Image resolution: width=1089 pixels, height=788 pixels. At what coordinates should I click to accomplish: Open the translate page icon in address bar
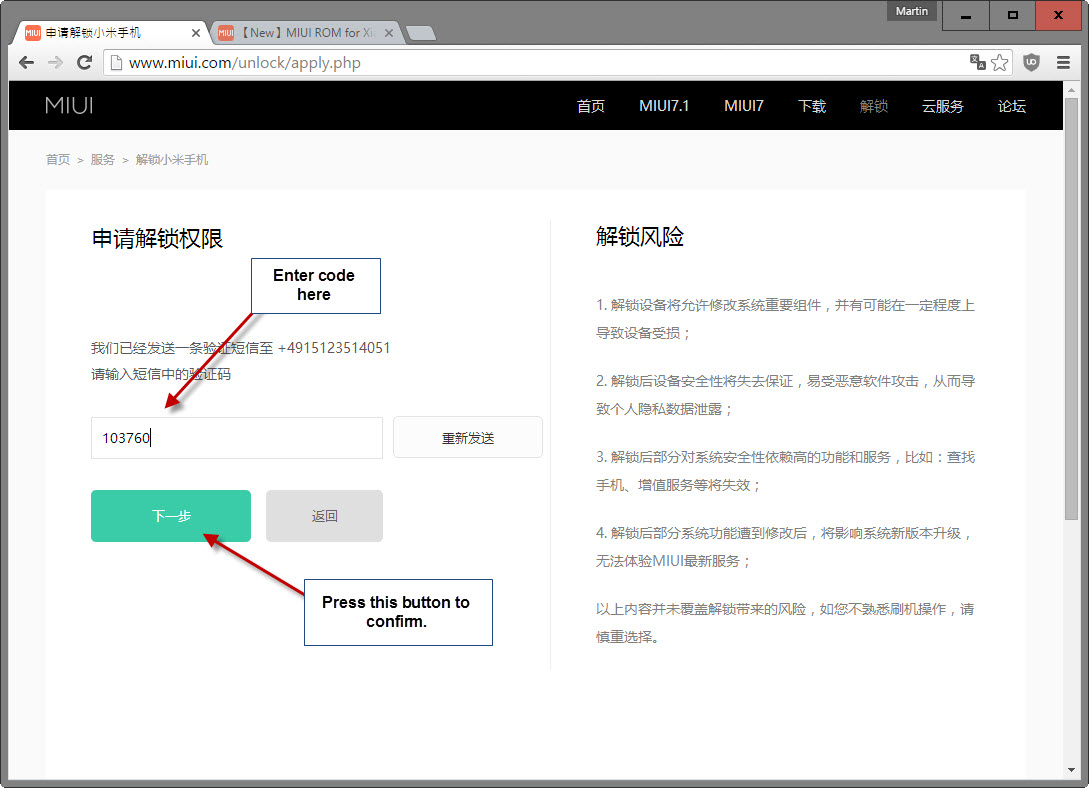(978, 62)
